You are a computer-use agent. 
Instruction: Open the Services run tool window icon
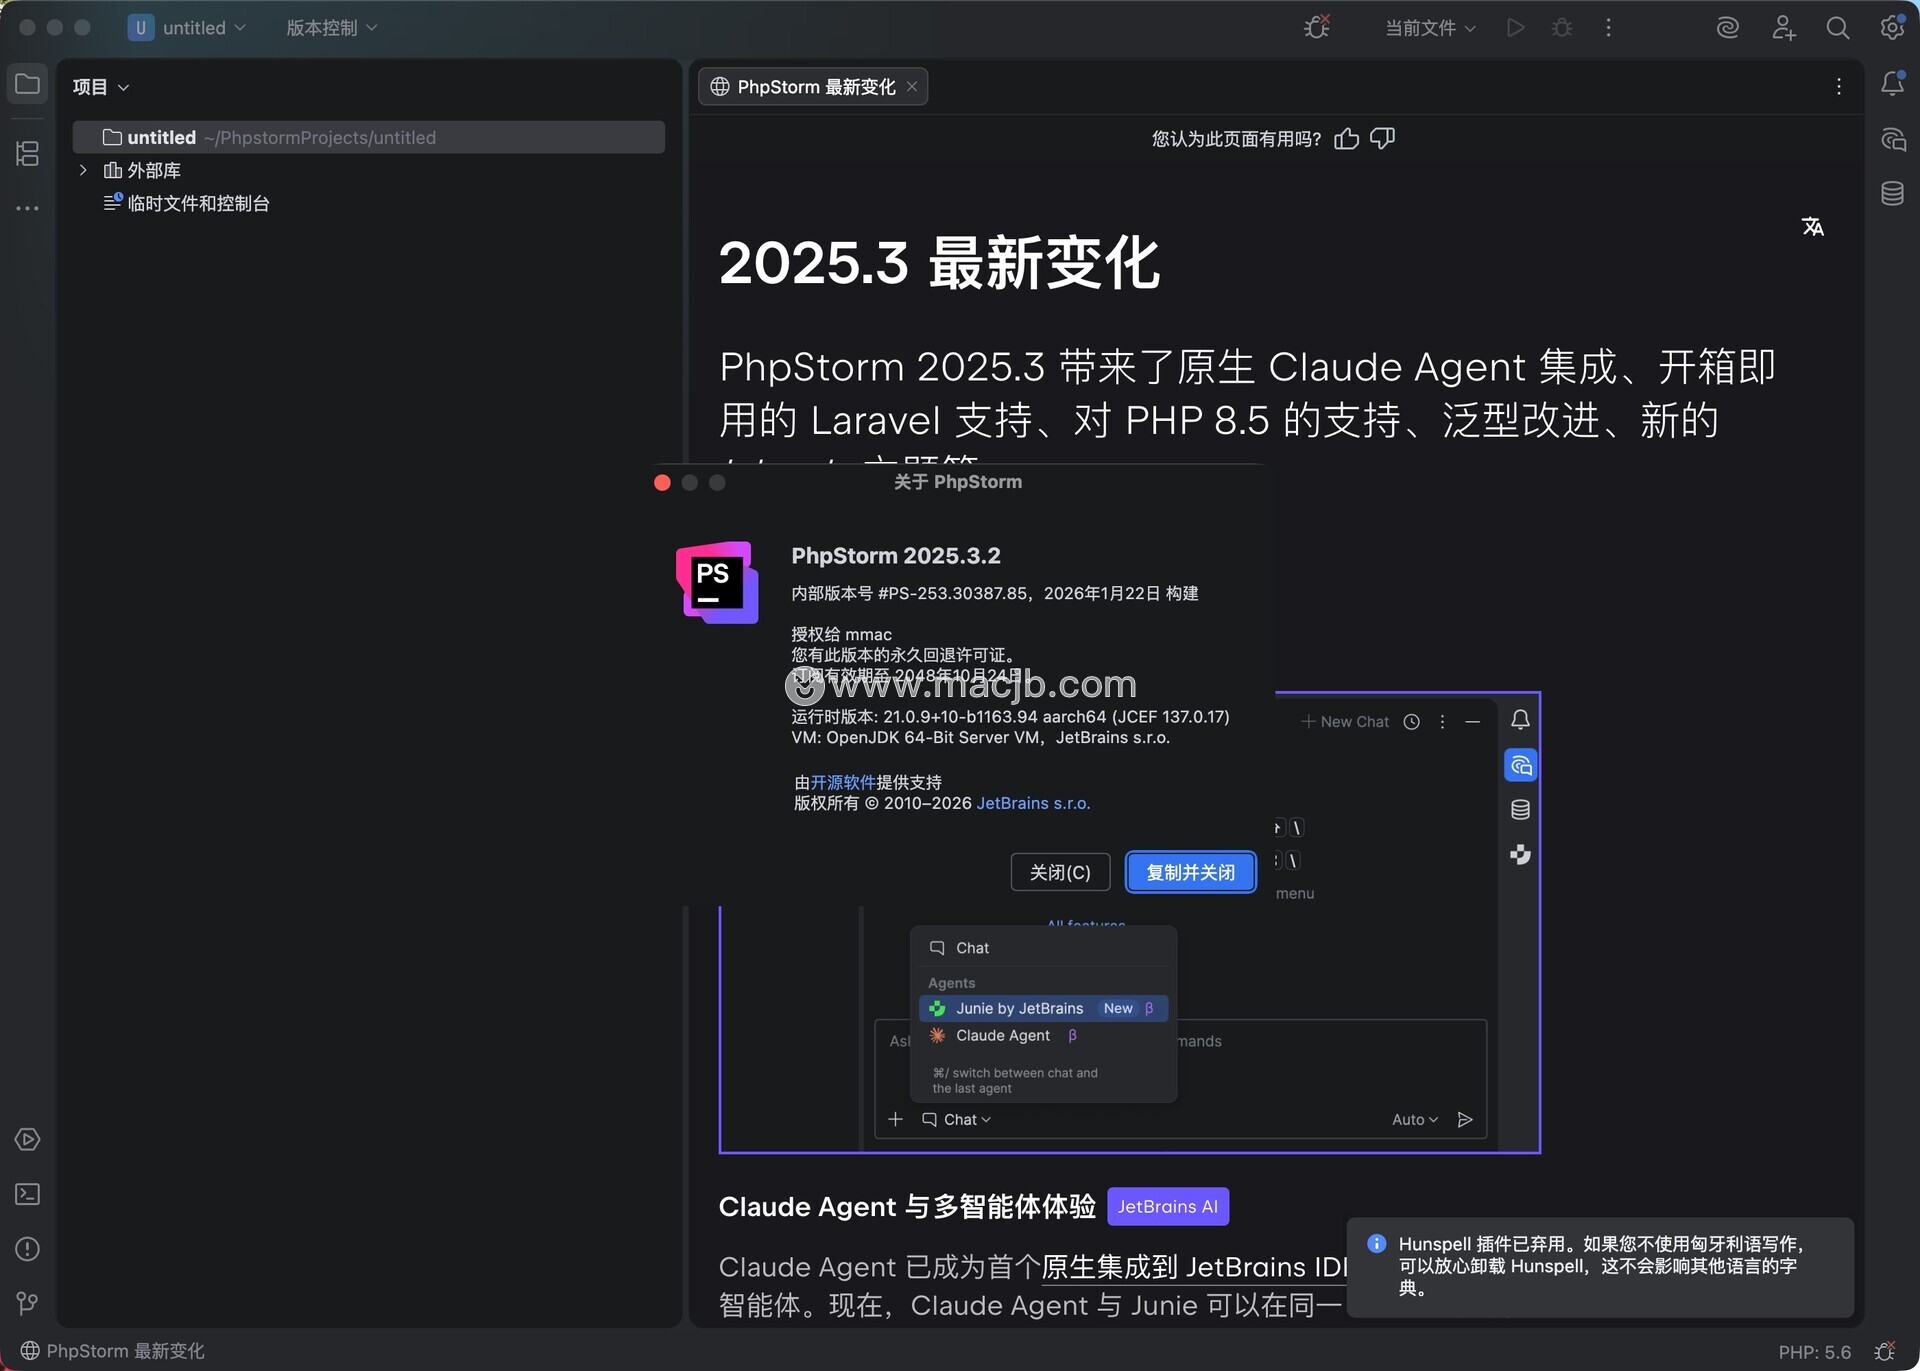[27, 1139]
